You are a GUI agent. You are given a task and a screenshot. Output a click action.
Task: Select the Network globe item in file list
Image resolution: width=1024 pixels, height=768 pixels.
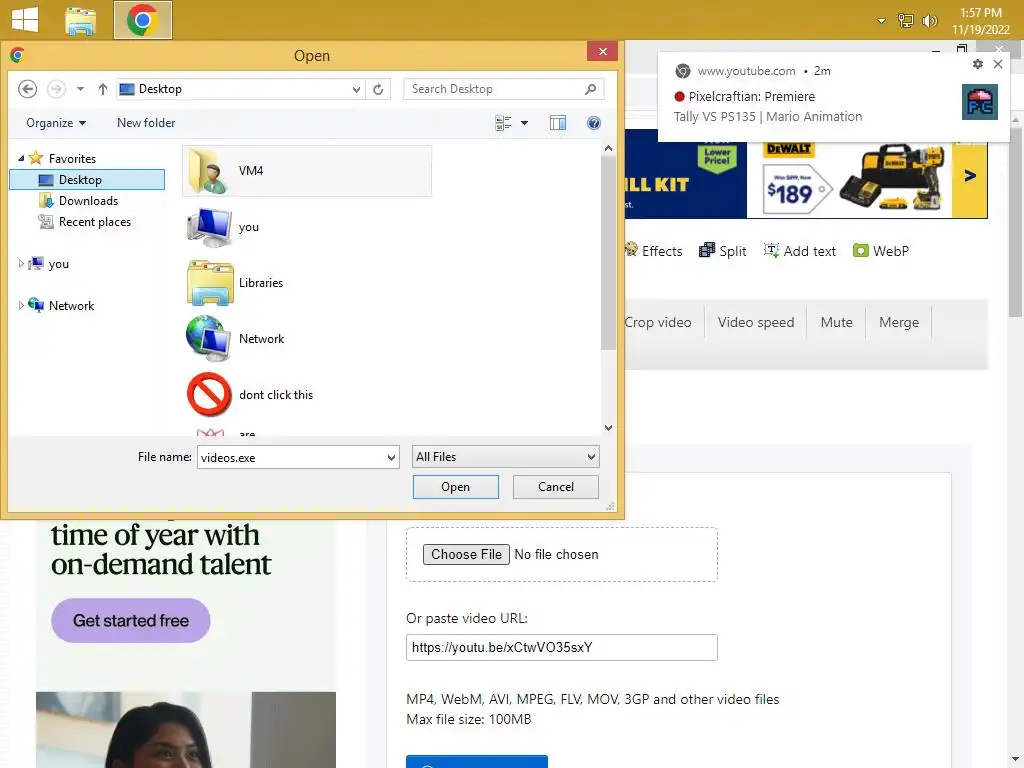tap(236, 339)
